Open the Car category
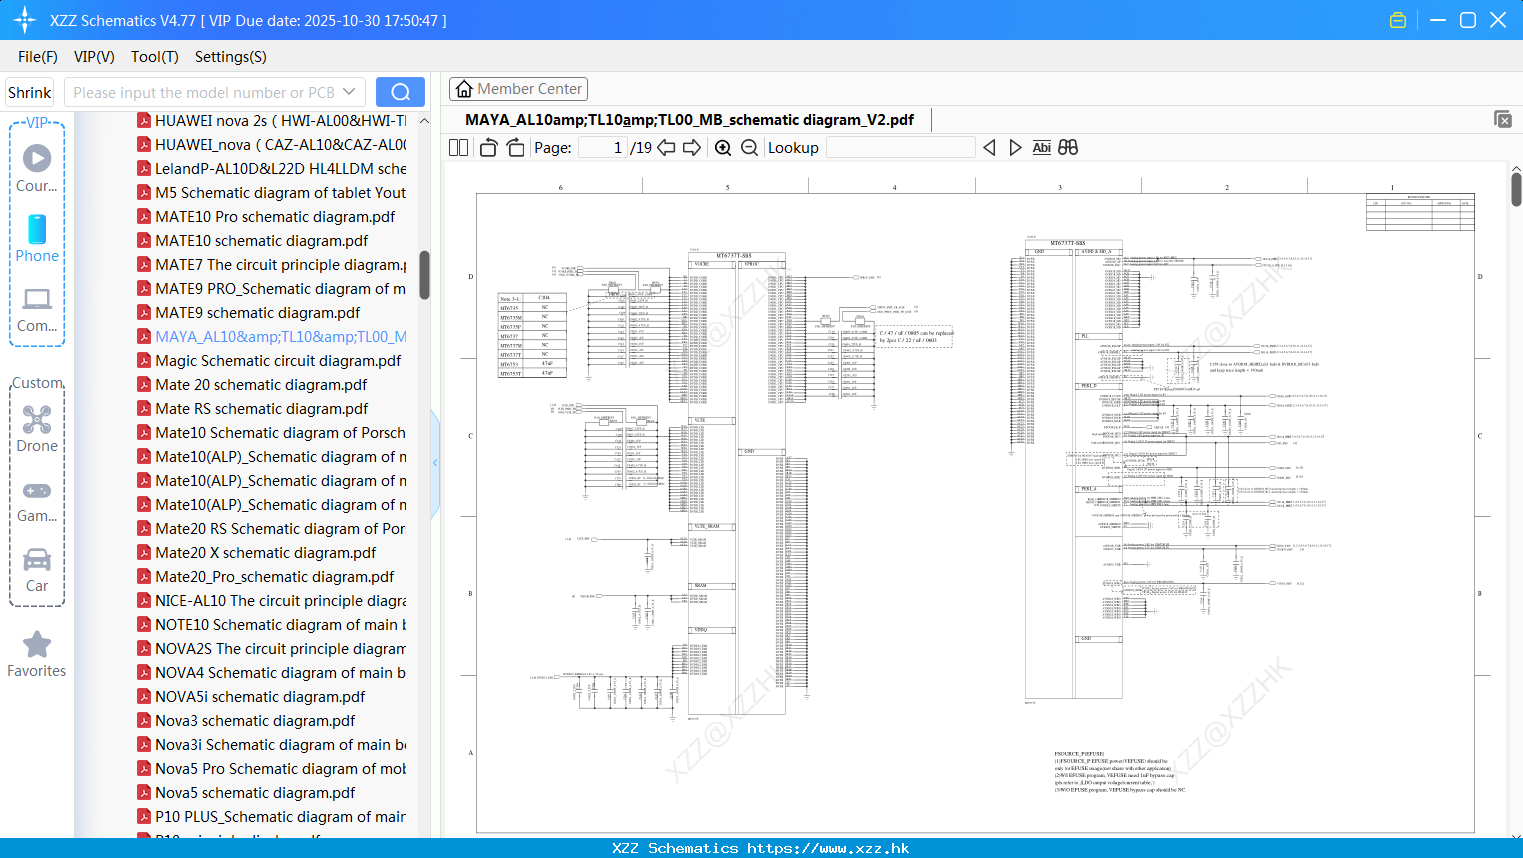This screenshot has height=858, width=1523. click(x=37, y=570)
